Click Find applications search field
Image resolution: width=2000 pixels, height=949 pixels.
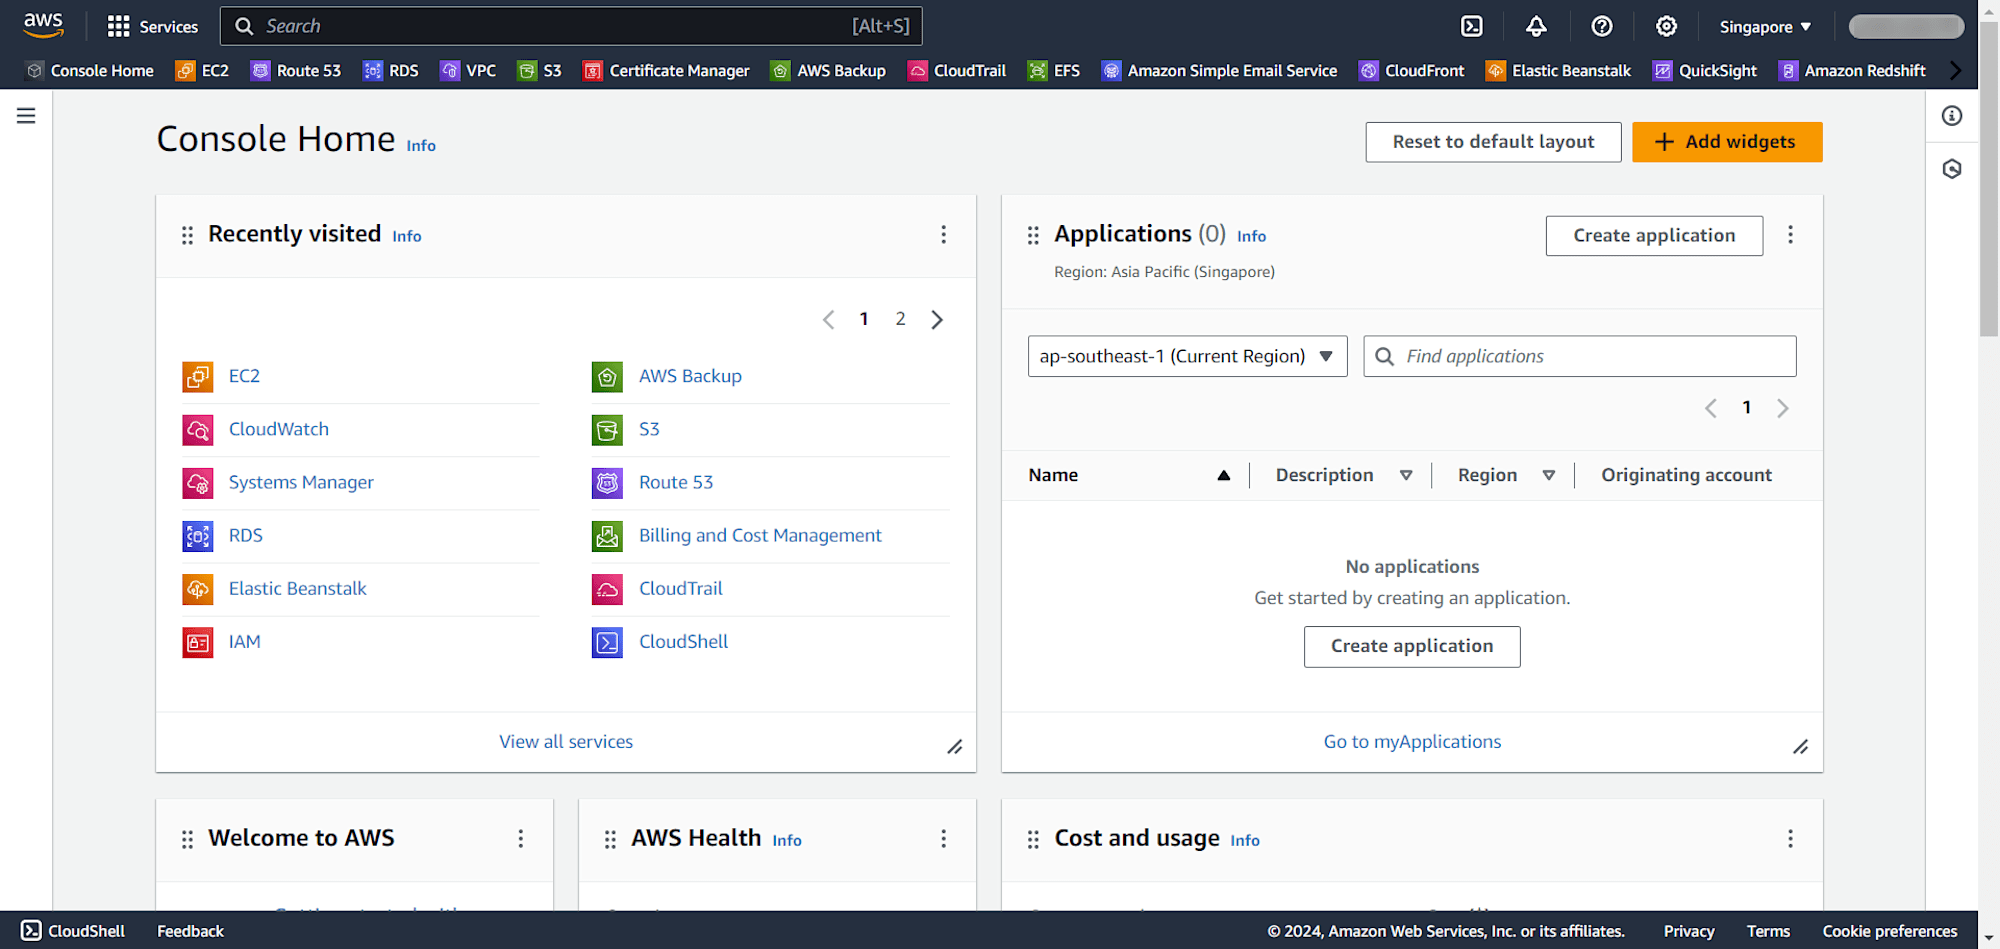[x=1580, y=356]
